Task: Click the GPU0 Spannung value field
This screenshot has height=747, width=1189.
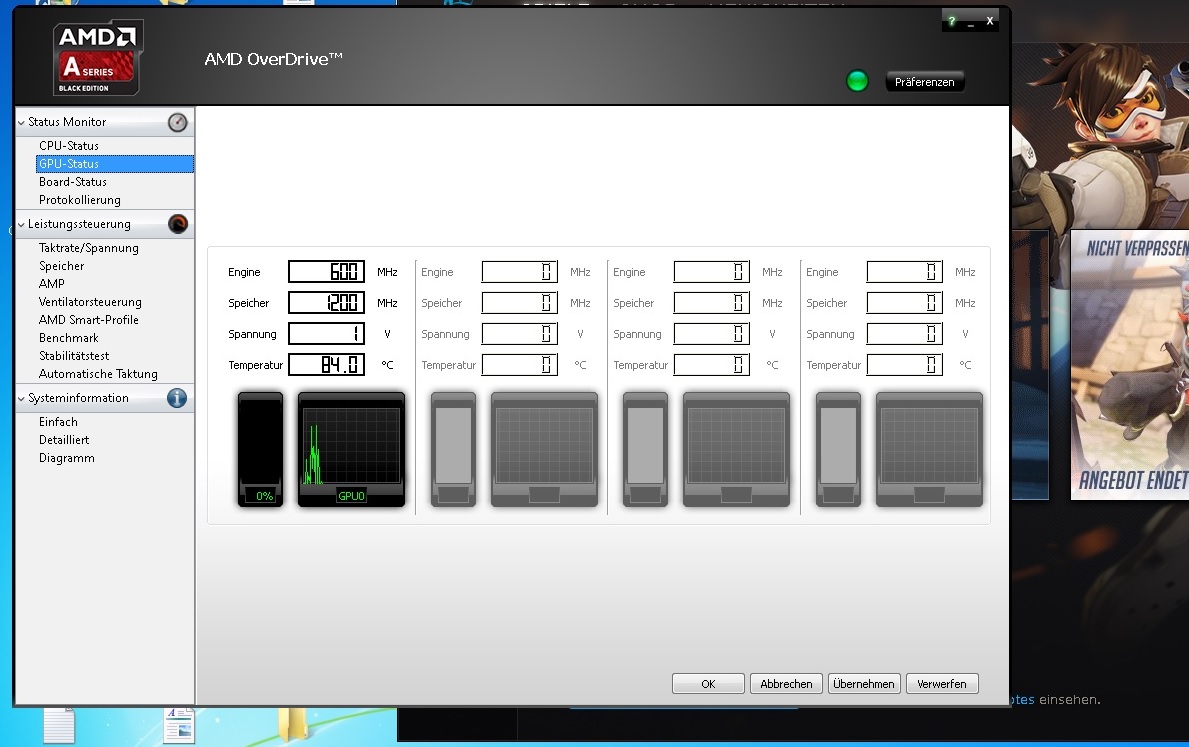Action: tap(326, 334)
